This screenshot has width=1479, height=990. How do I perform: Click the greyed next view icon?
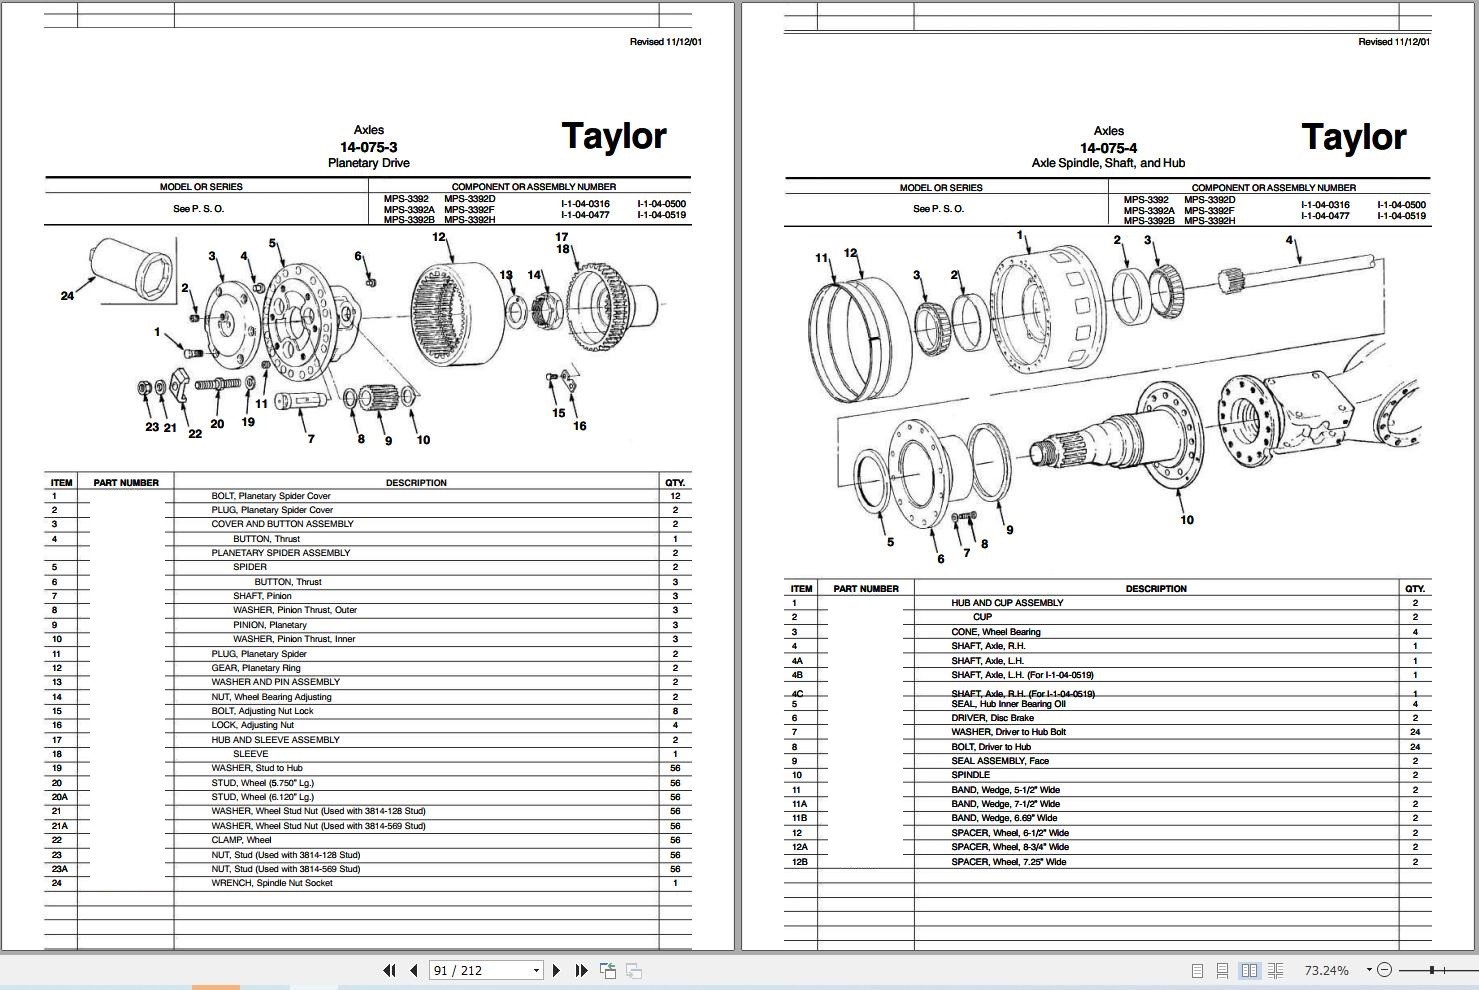pos(633,970)
